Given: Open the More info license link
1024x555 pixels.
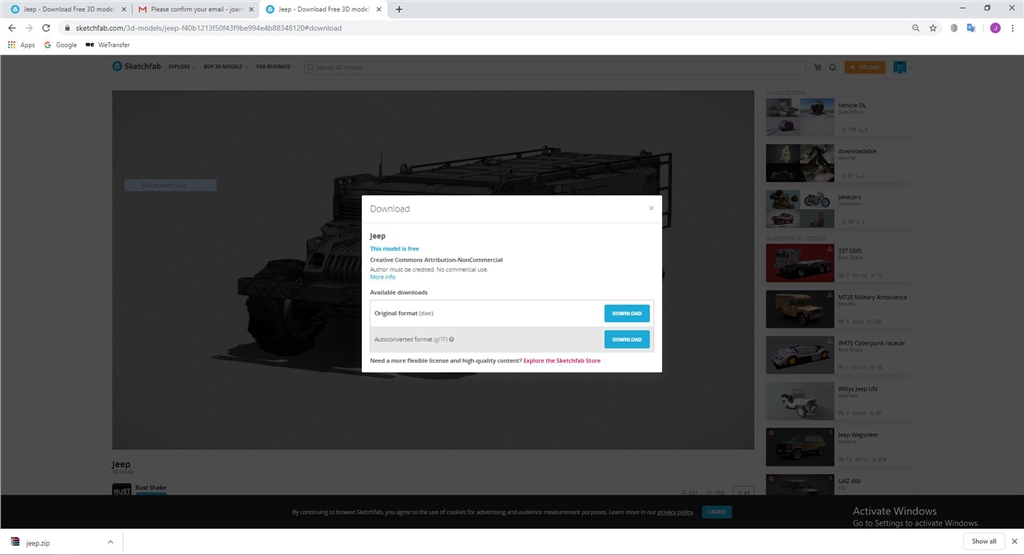Looking at the screenshot, I should (x=382, y=277).
